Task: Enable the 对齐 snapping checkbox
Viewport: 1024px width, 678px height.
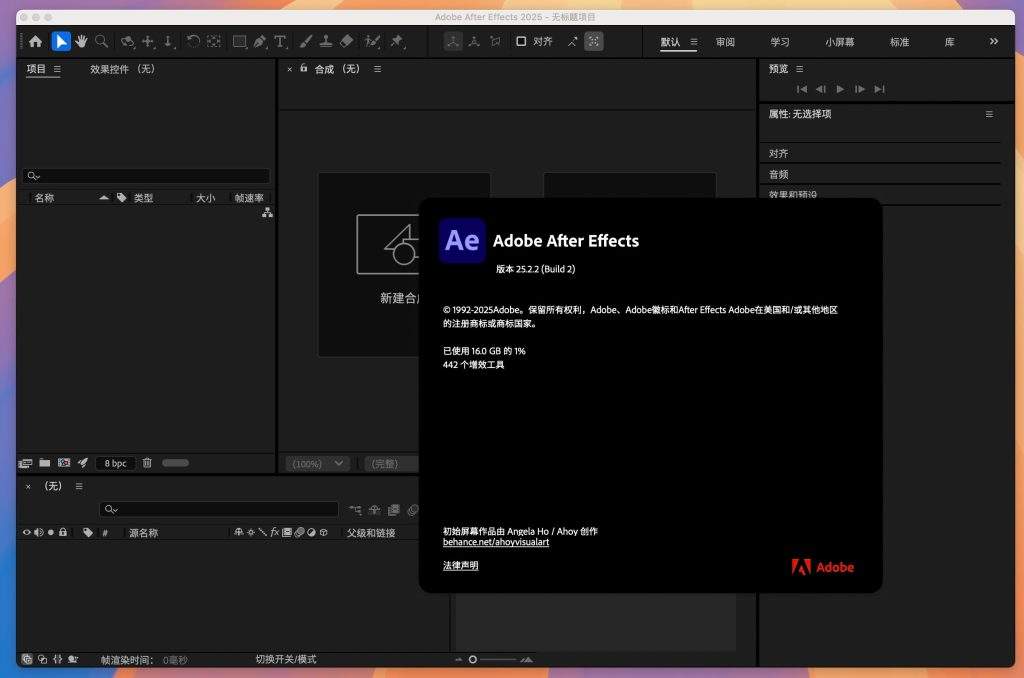Action: (521, 41)
